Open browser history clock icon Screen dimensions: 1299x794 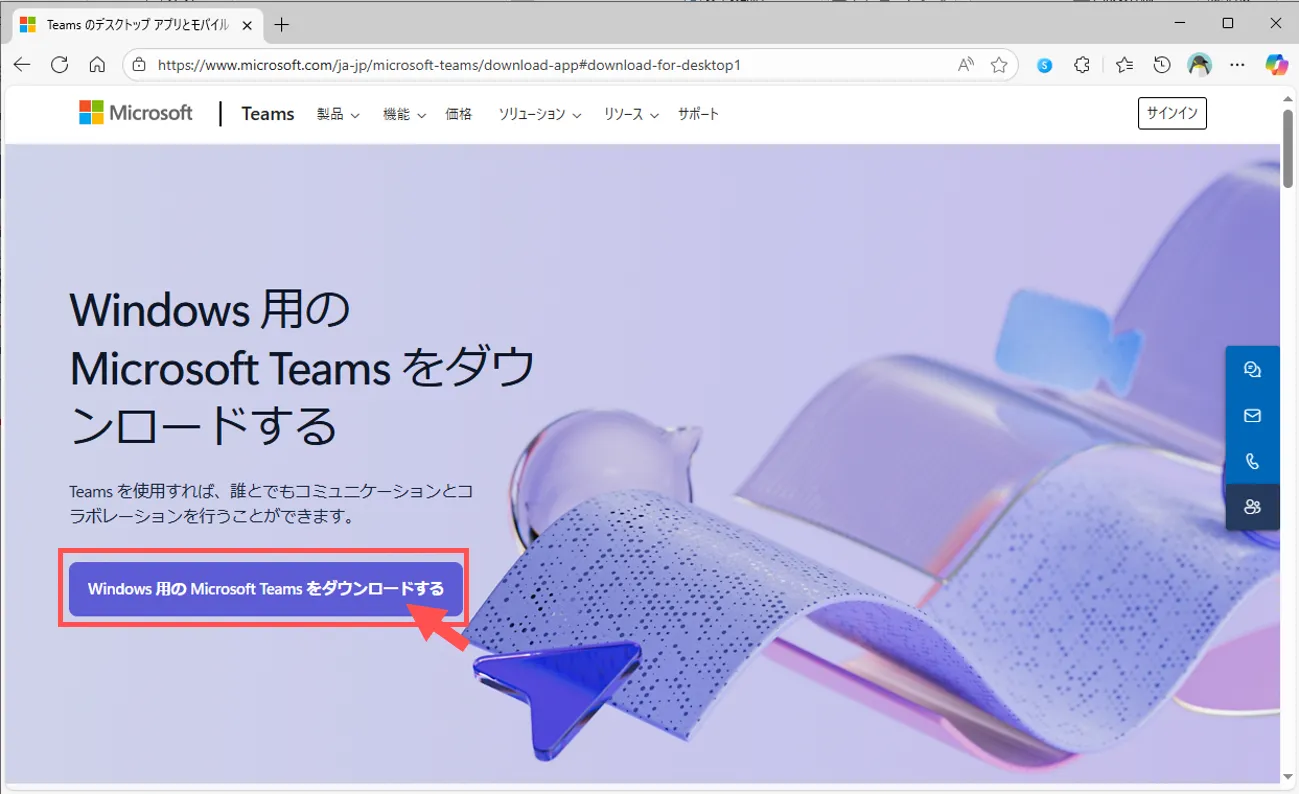[x=1161, y=65]
